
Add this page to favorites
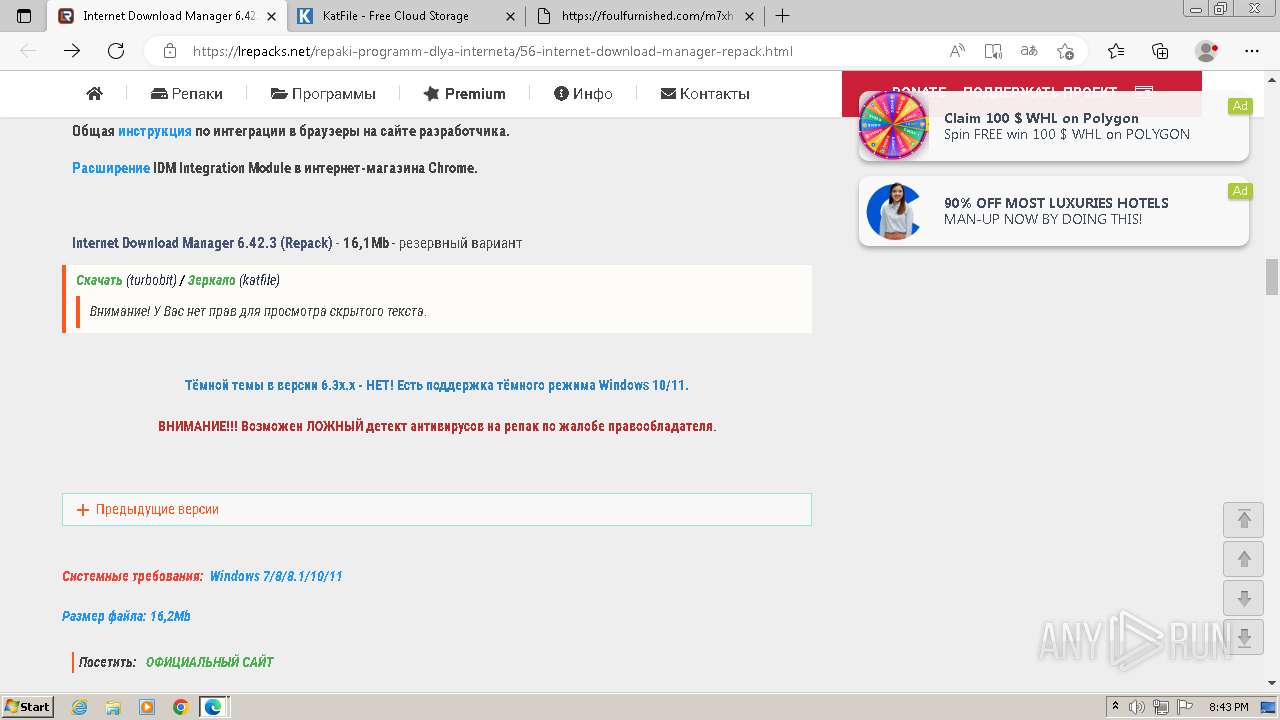[1065, 51]
